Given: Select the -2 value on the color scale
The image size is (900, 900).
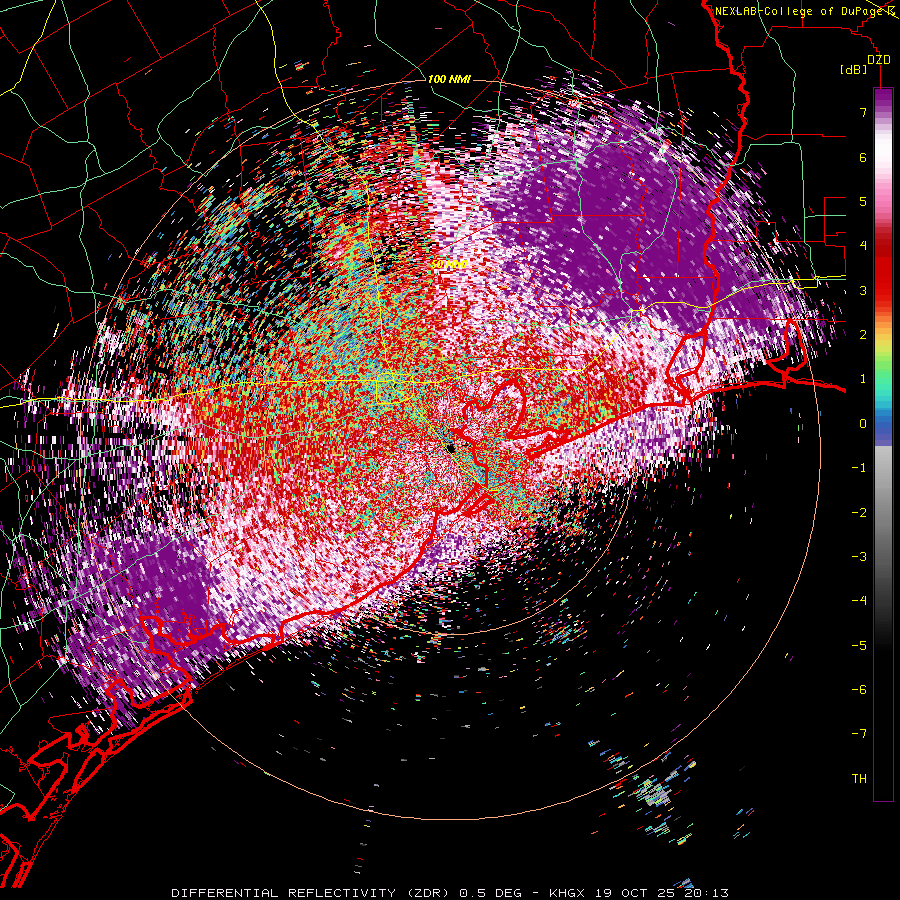Looking at the screenshot, I should click(859, 512).
